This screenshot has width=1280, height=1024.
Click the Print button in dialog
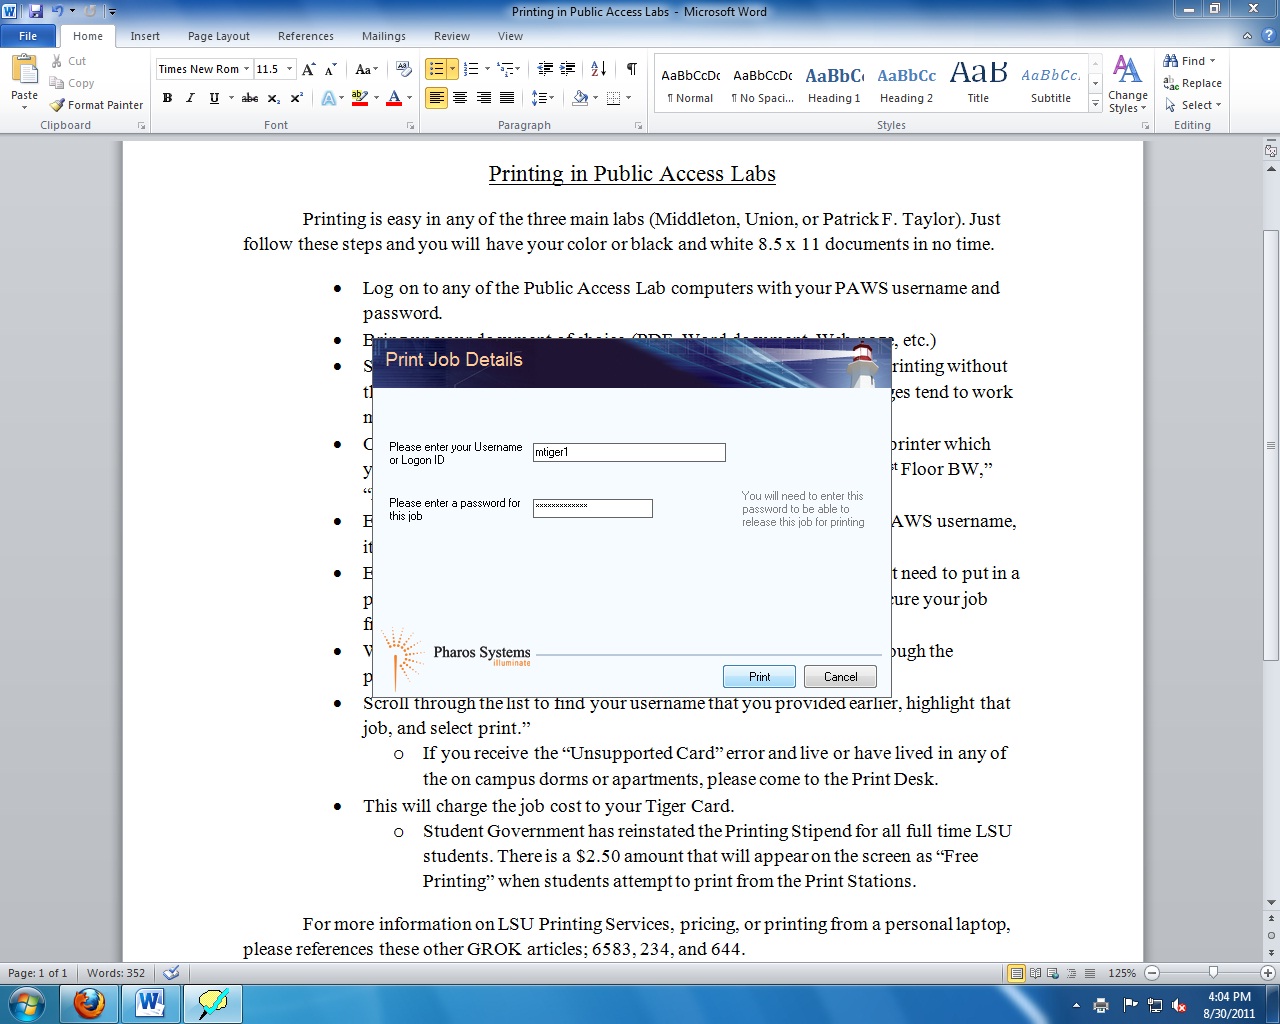760,677
